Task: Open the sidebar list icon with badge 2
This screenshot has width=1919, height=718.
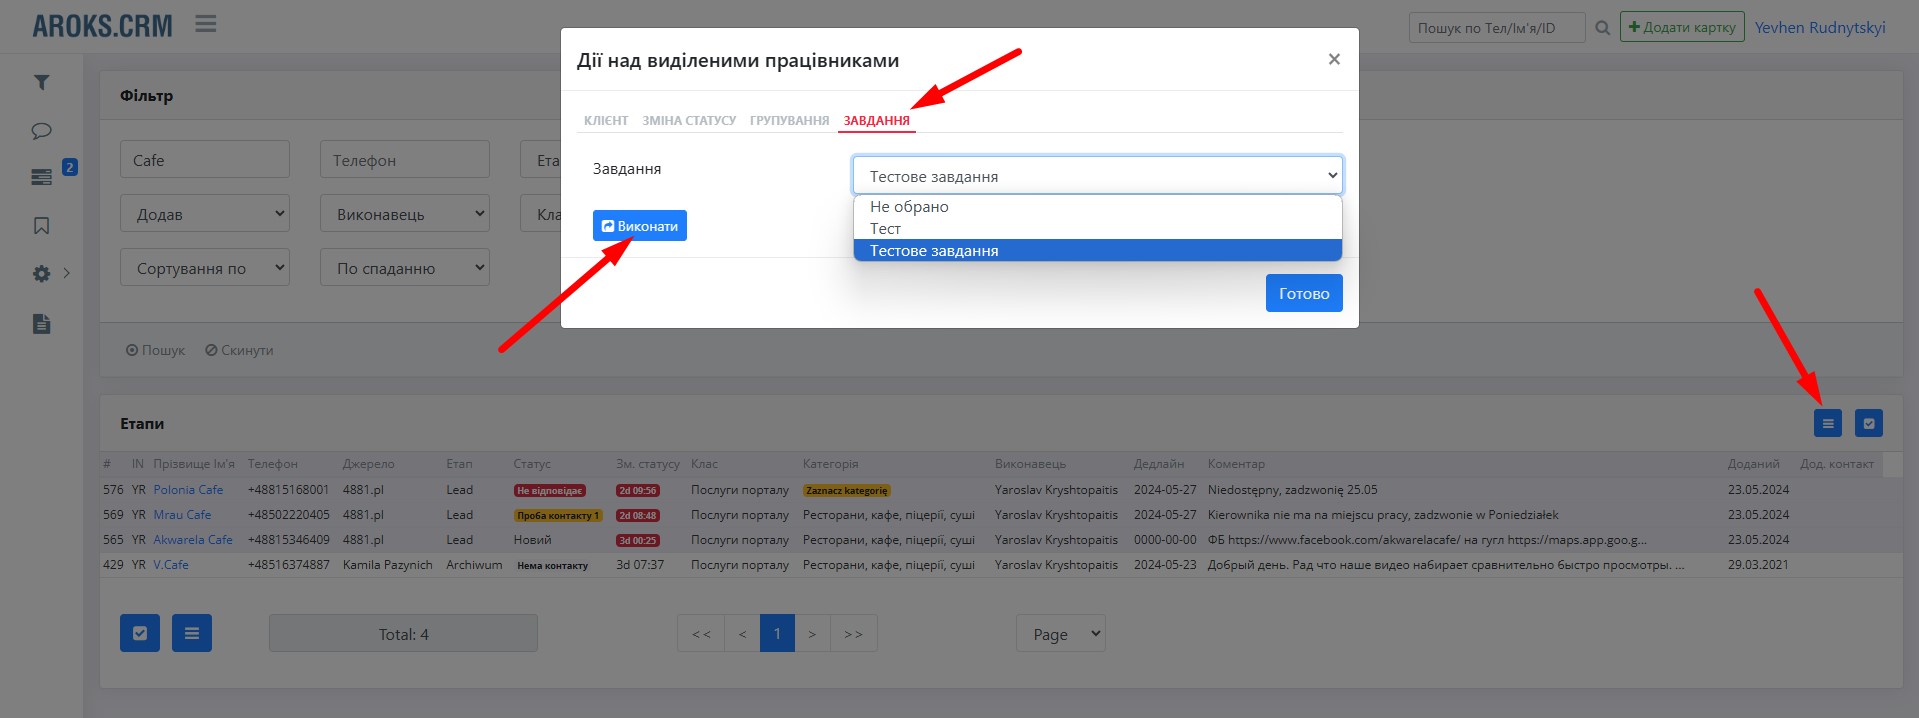Action: [x=41, y=177]
